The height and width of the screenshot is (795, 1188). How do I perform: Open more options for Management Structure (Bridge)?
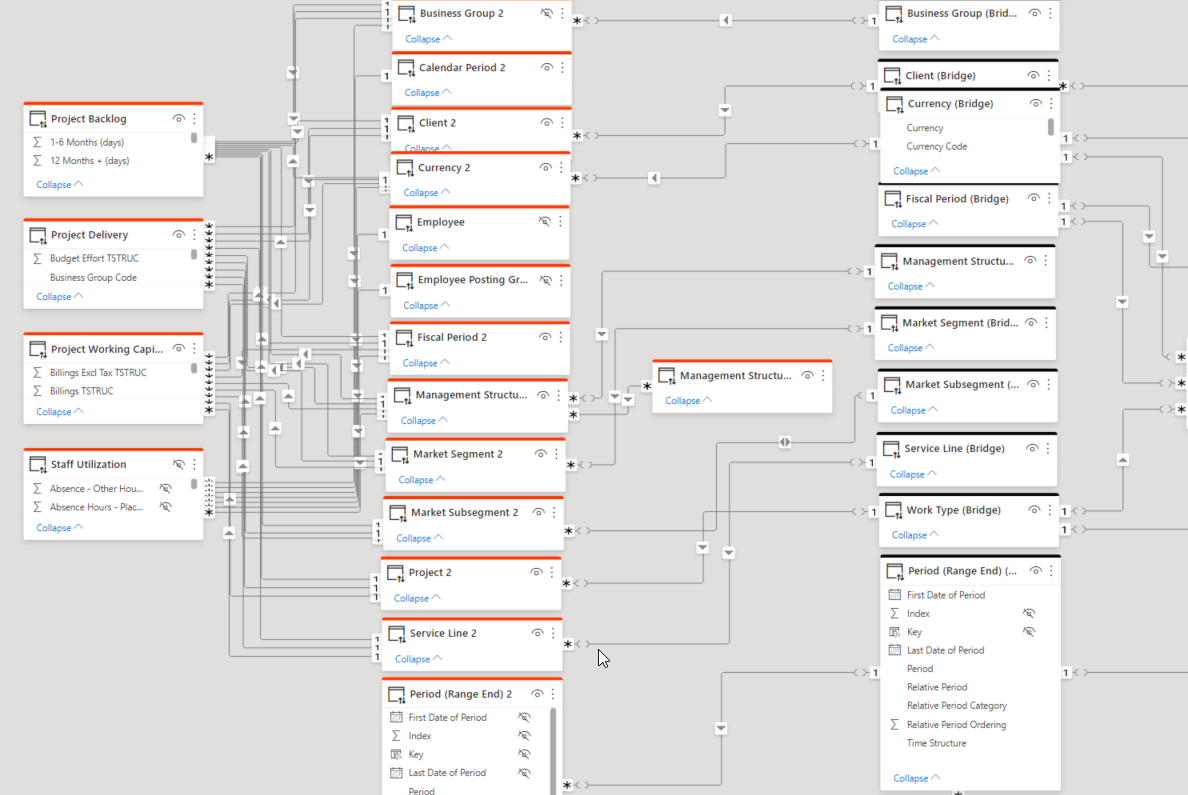coord(1046,261)
